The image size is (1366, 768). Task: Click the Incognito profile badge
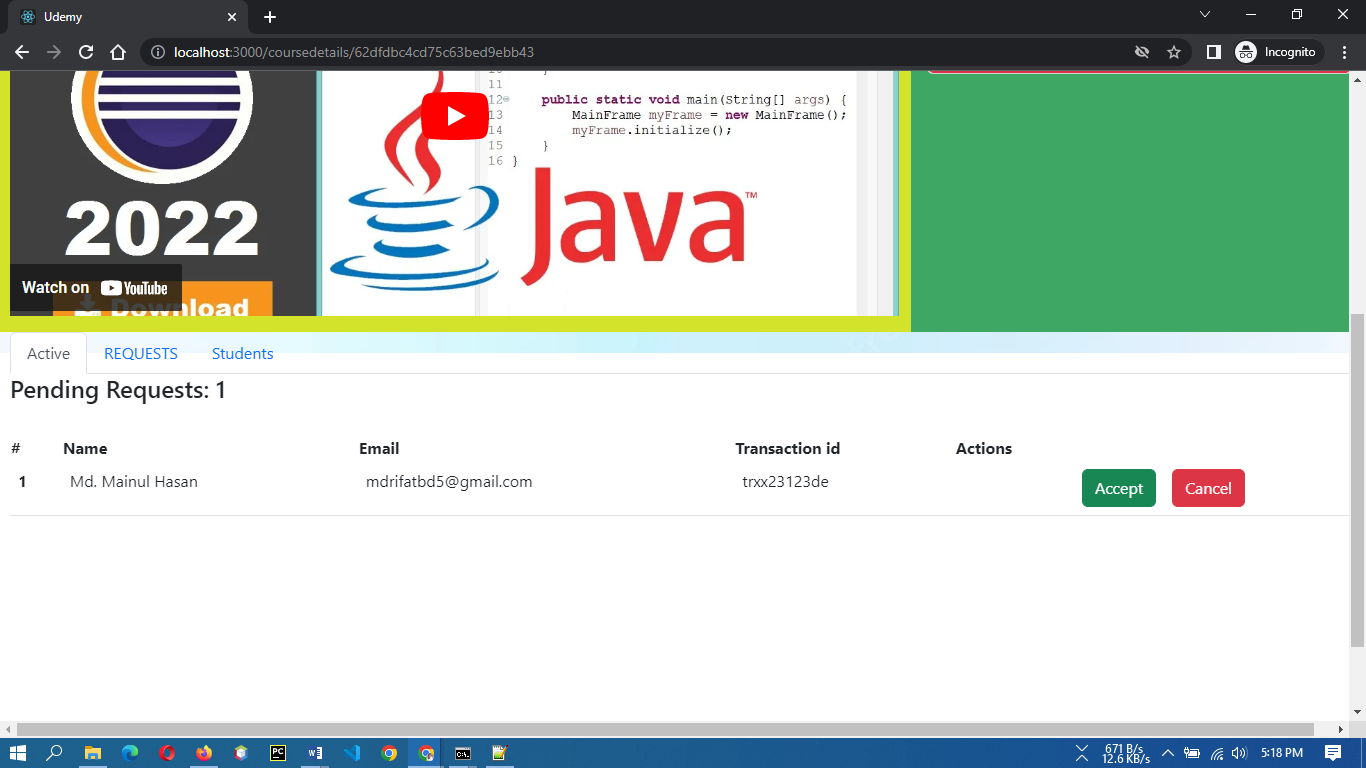[x=1277, y=52]
